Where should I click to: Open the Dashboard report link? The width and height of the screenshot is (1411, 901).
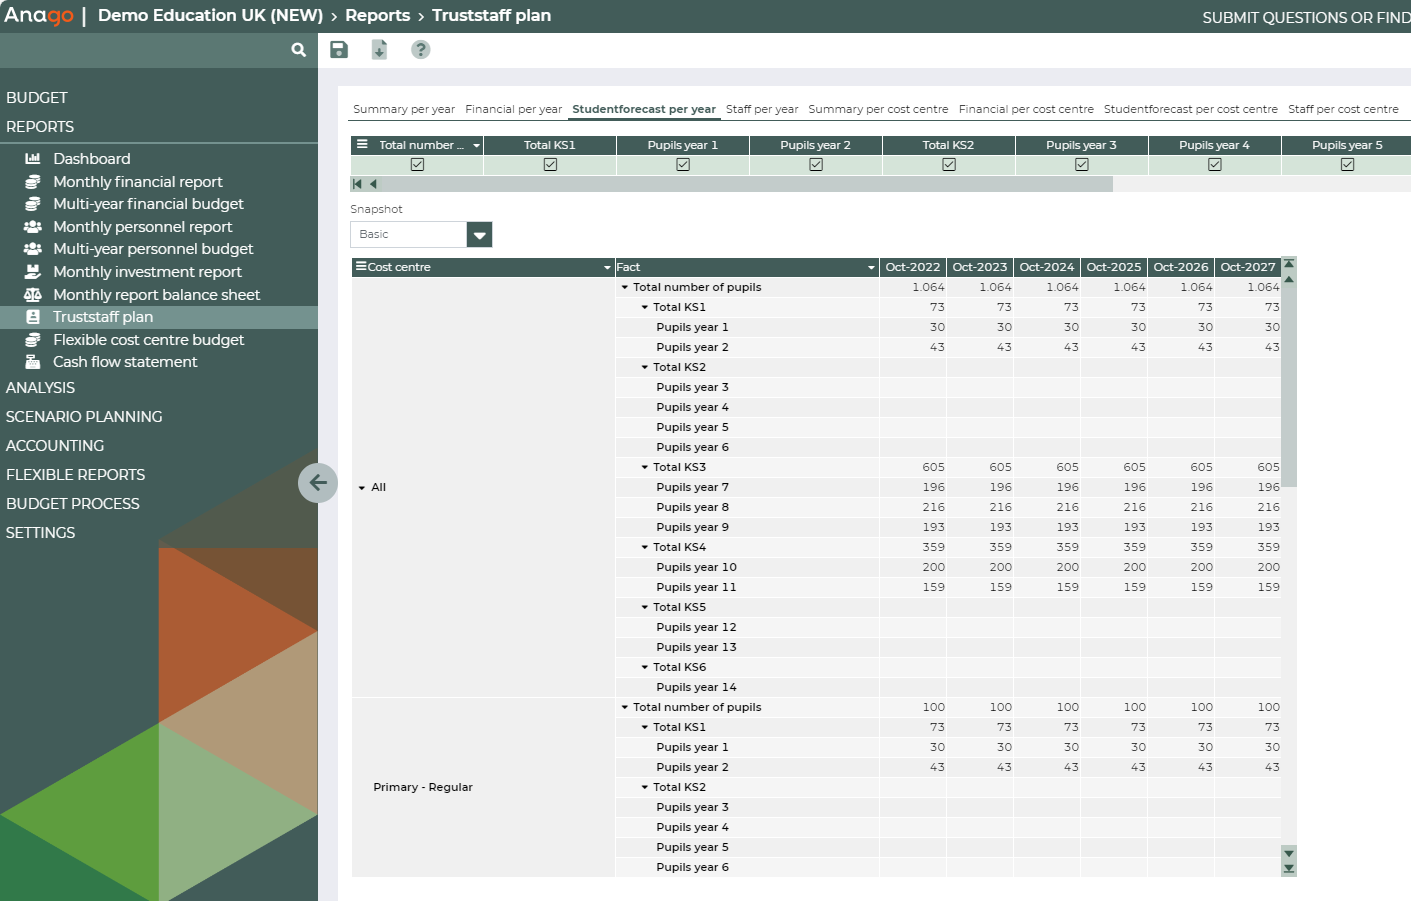92,159
